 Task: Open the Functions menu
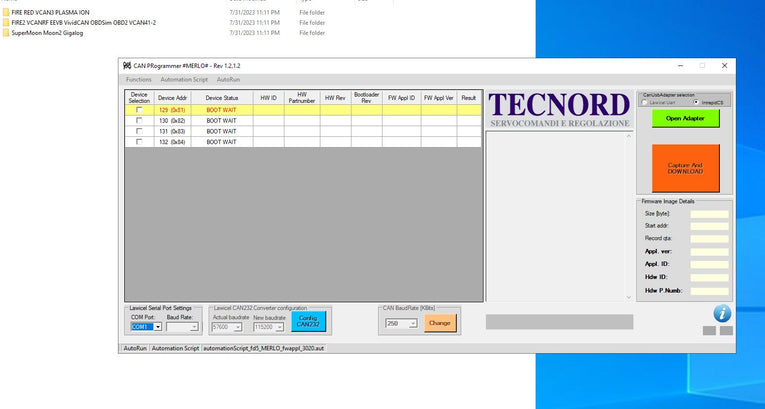click(139, 79)
